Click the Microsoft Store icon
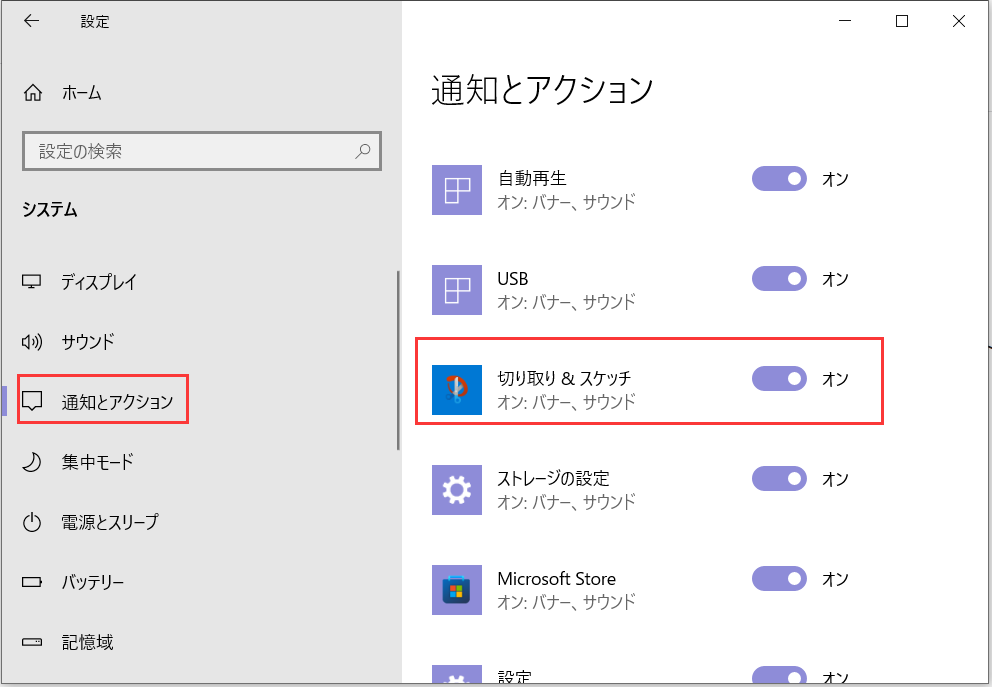Screen dimensions: 992x687 [457, 590]
